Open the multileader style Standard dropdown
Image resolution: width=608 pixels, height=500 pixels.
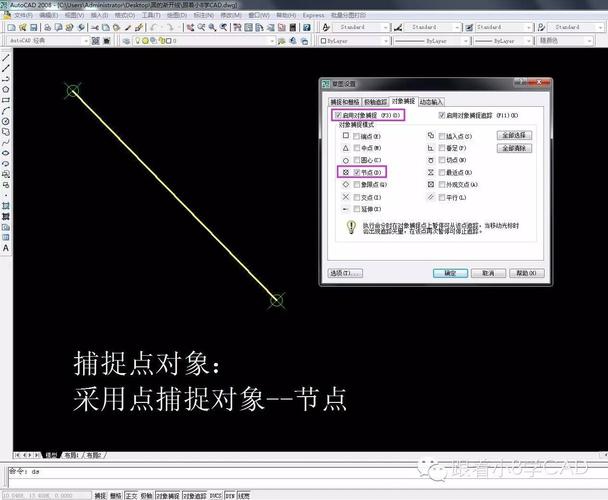click(x=576, y=28)
